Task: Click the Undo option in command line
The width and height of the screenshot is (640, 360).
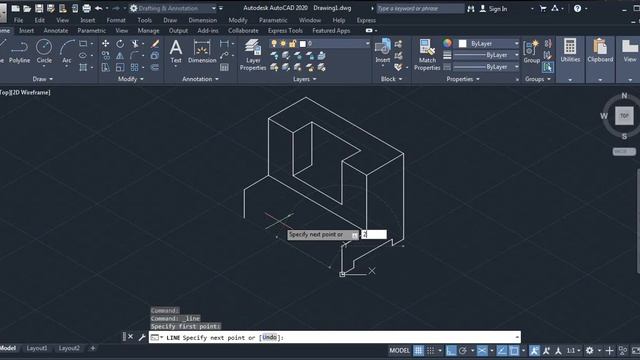Action: tap(269, 337)
